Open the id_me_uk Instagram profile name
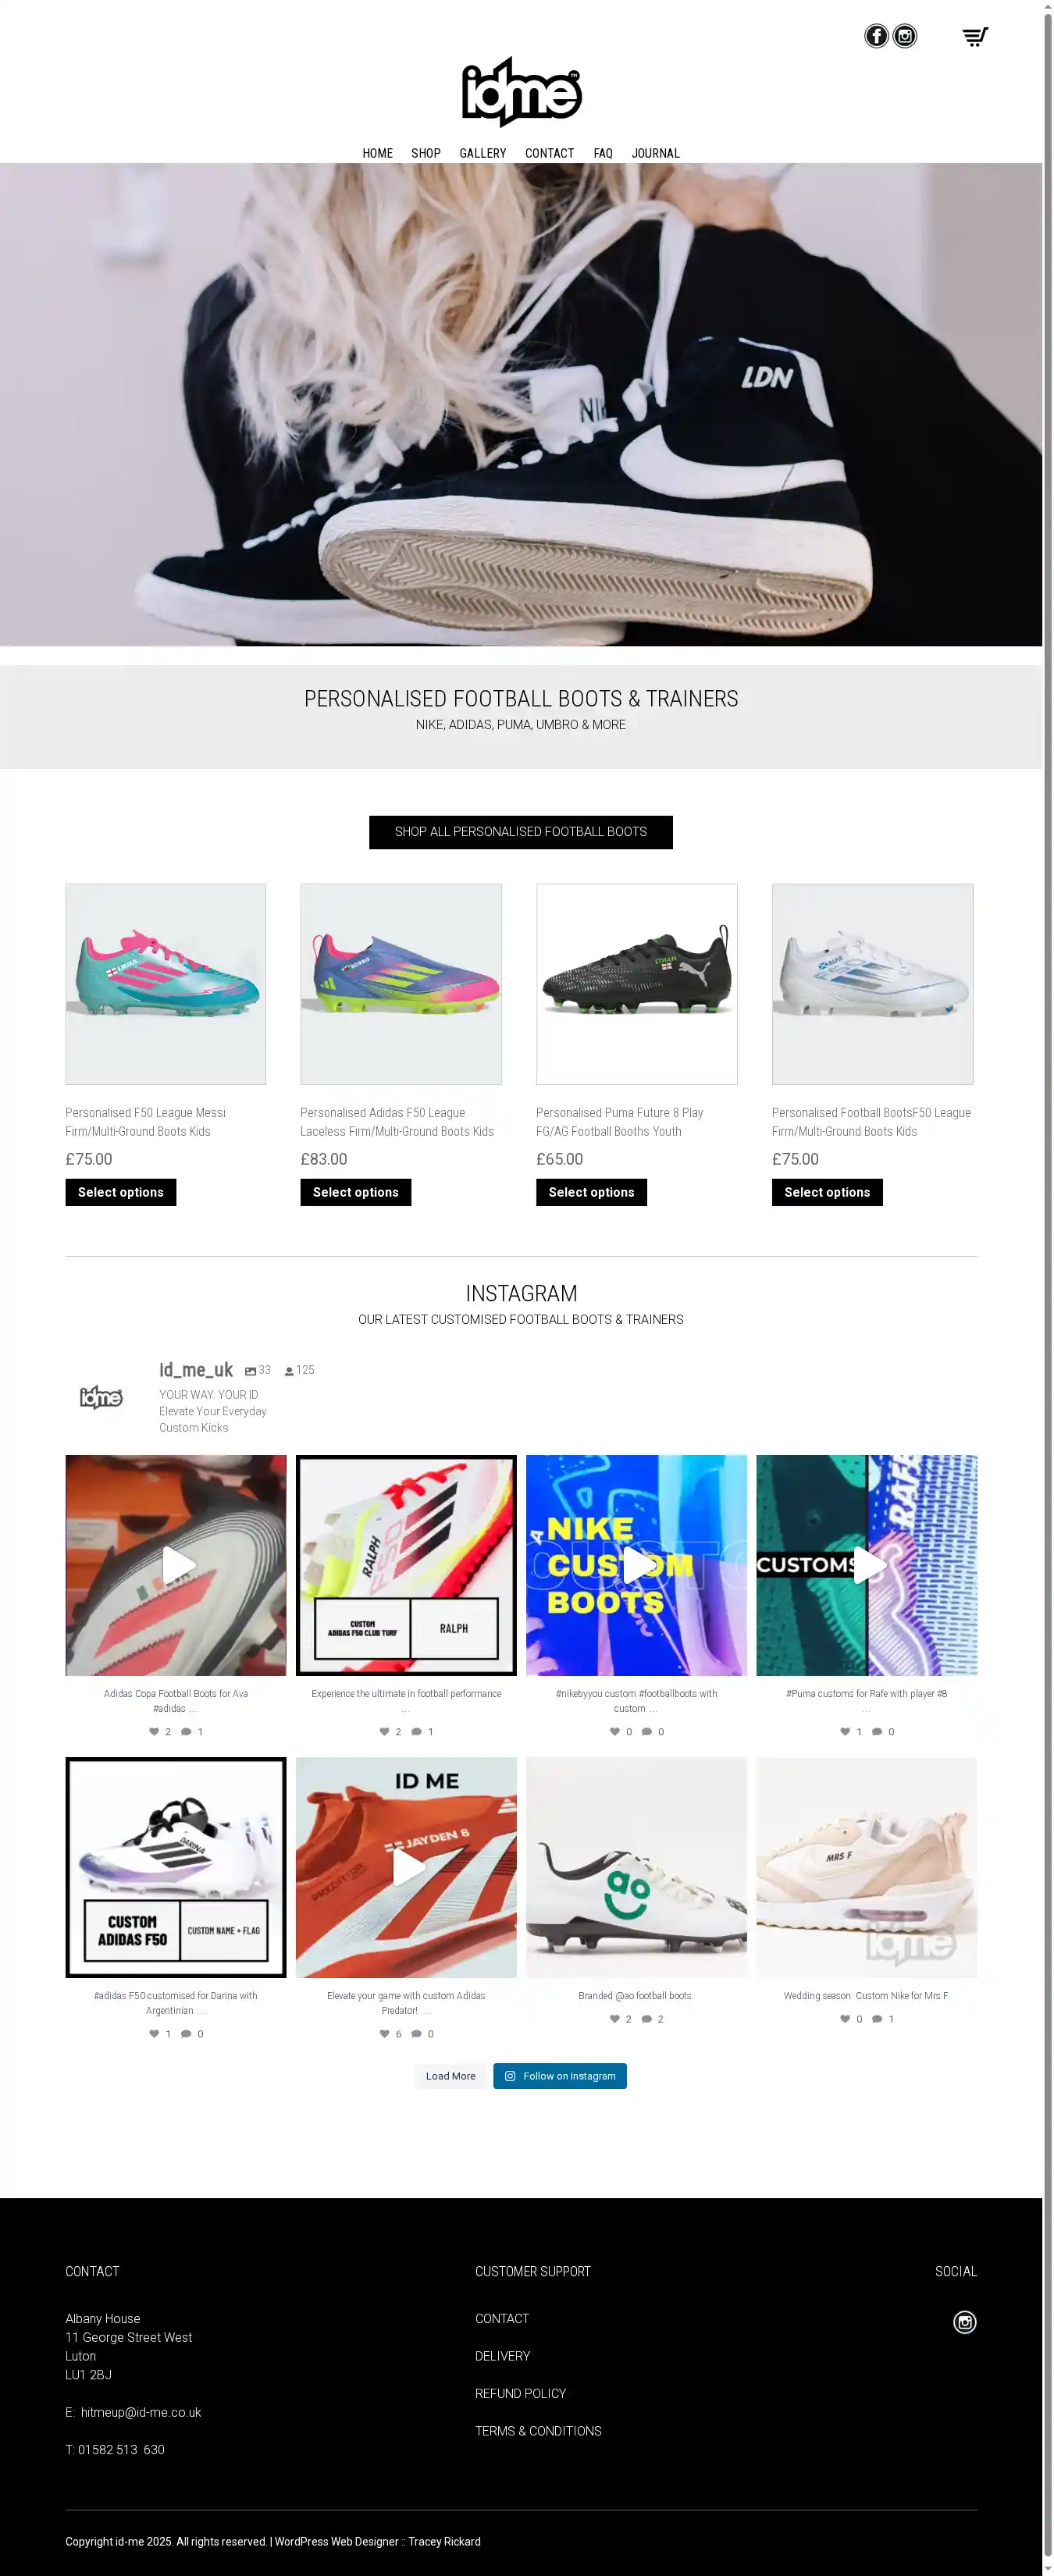 [196, 1370]
